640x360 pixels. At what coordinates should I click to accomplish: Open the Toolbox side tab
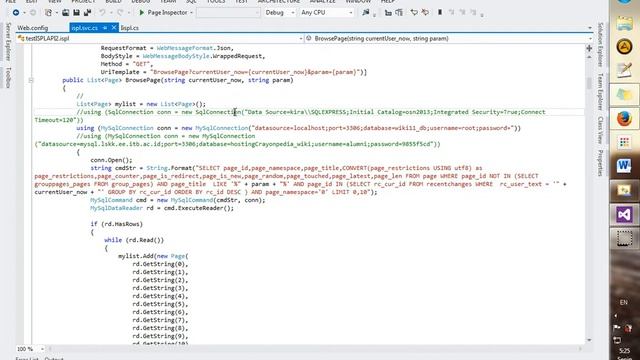(x=8, y=77)
